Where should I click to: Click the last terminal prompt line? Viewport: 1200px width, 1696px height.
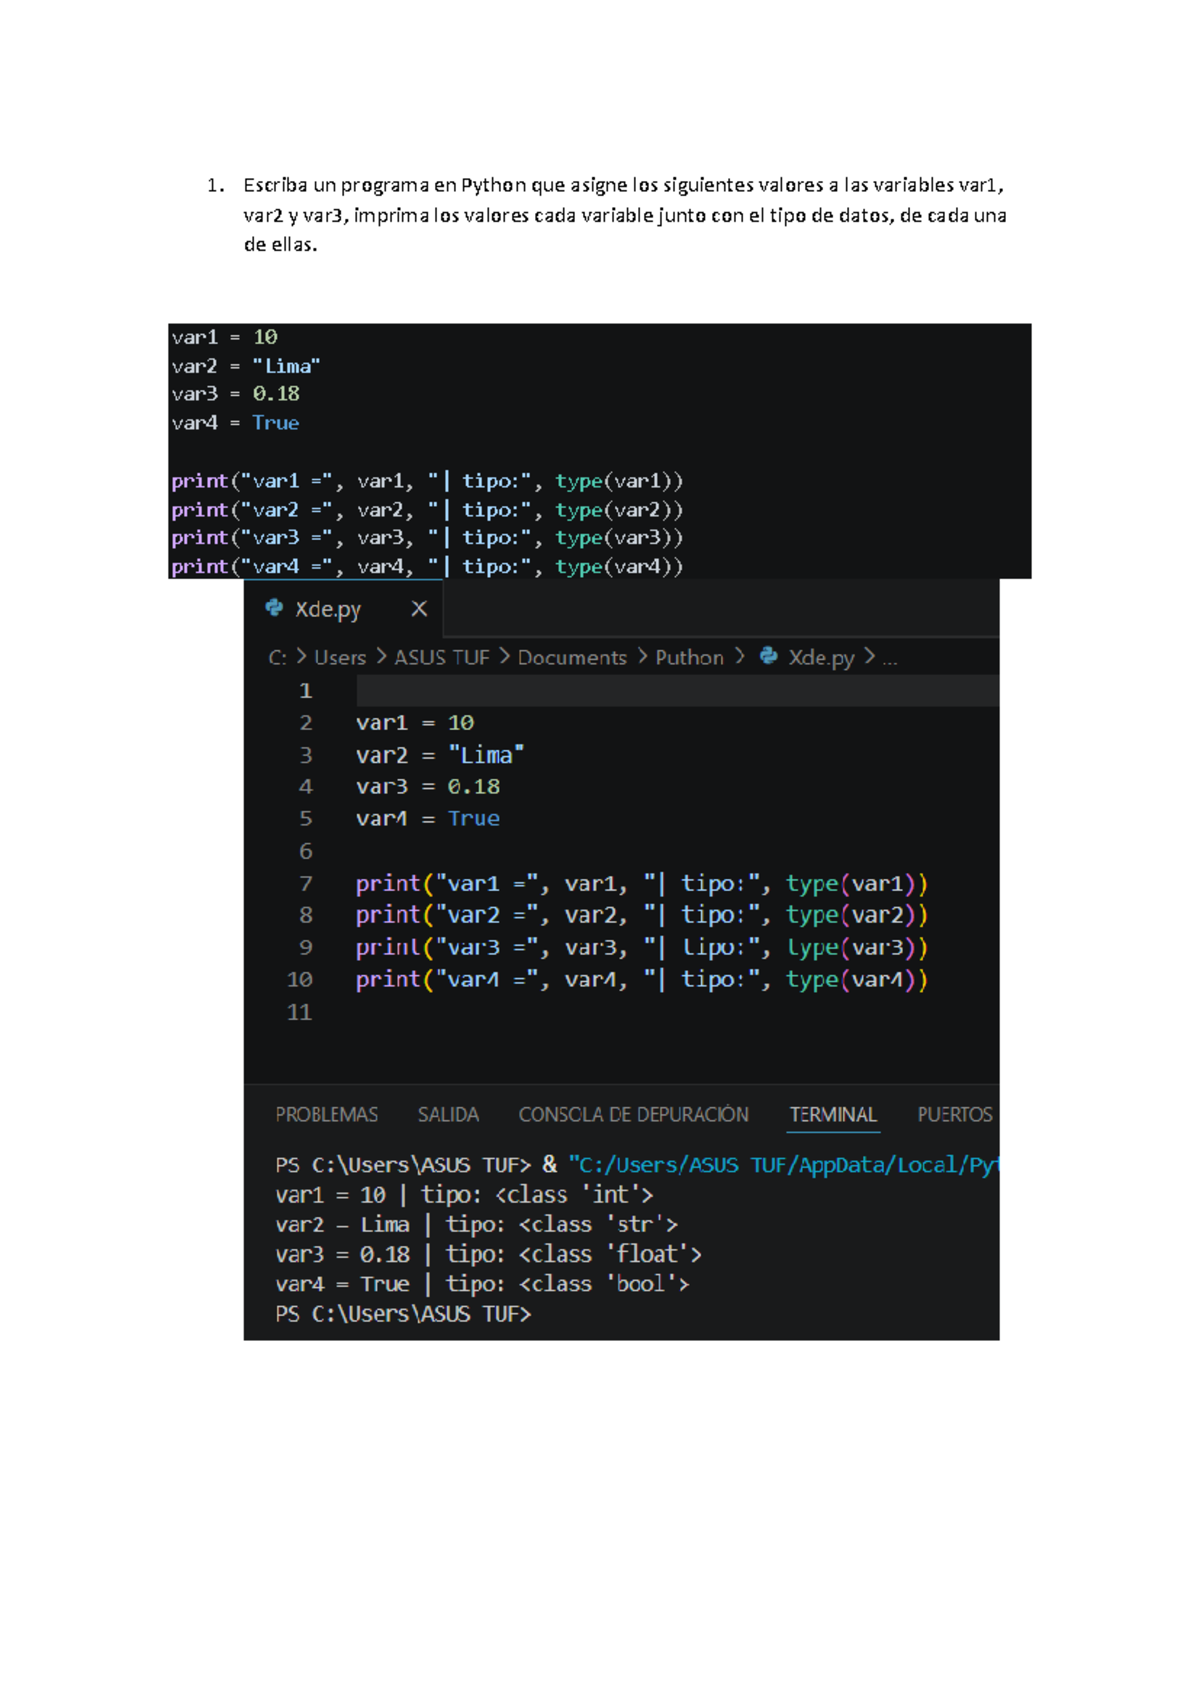point(403,1314)
